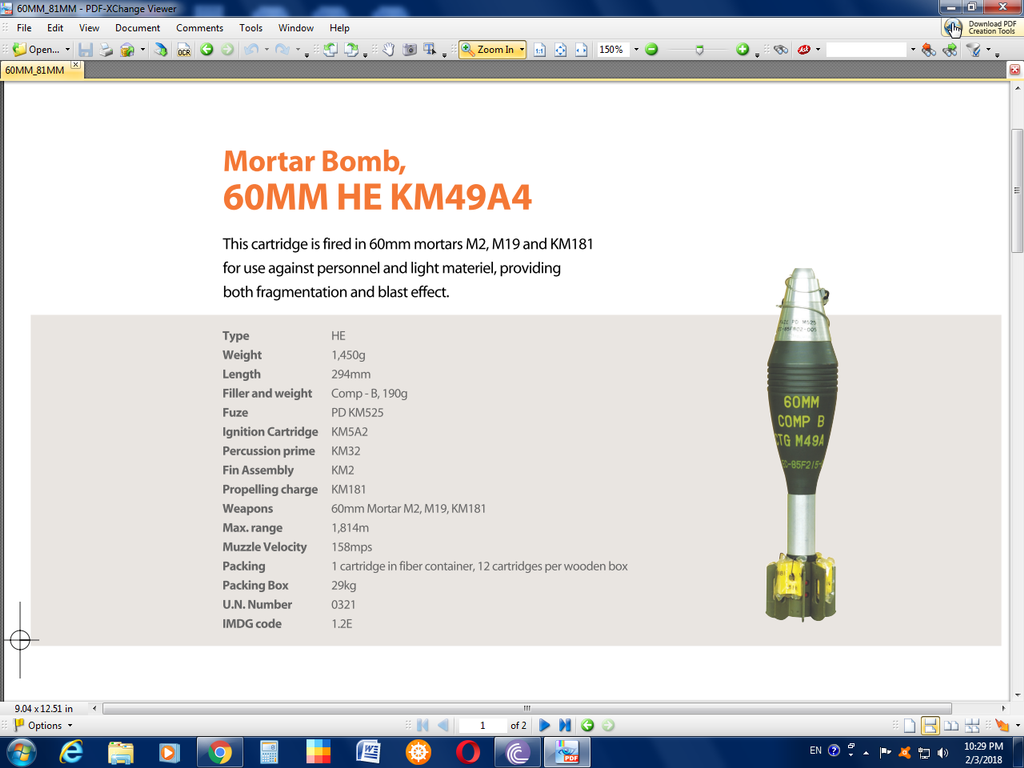Click the search text input field
The height and width of the screenshot is (768, 1024).
(x=867, y=50)
